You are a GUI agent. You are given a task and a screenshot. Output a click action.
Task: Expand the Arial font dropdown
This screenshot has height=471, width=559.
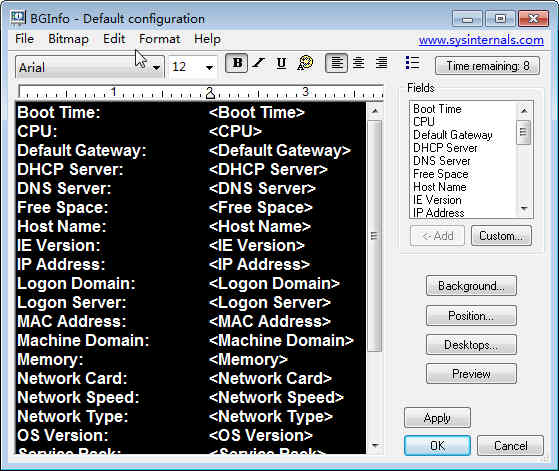pyautogui.click(x=156, y=67)
